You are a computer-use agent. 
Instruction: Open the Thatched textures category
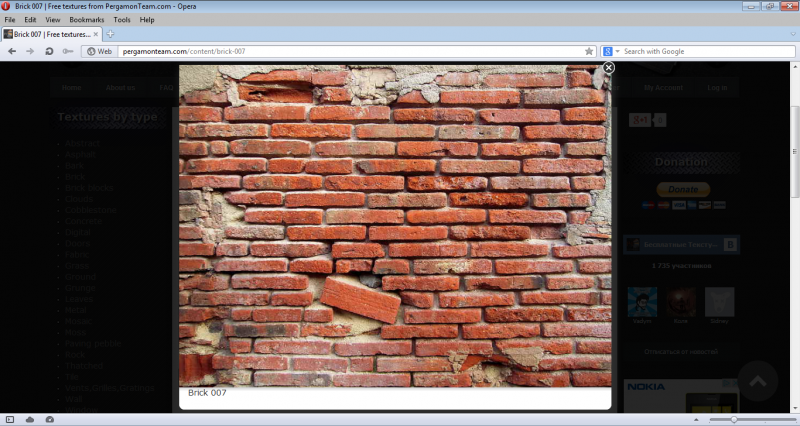tap(84, 366)
